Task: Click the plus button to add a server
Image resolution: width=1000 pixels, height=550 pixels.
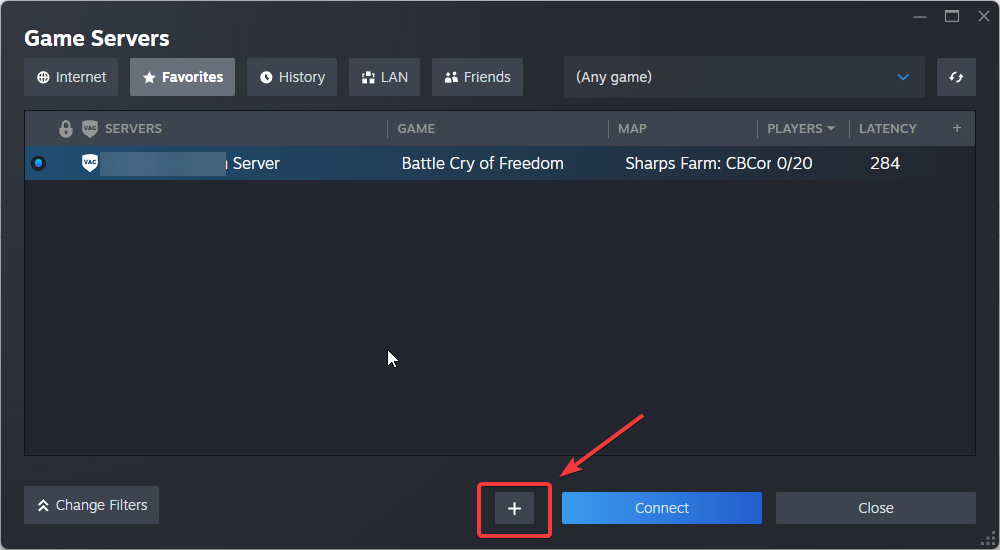Action: tap(515, 508)
